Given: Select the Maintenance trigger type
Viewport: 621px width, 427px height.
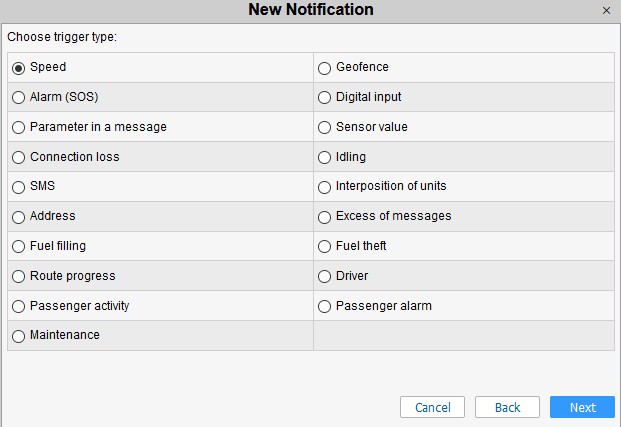Looking at the screenshot, I should coord(19,336).
